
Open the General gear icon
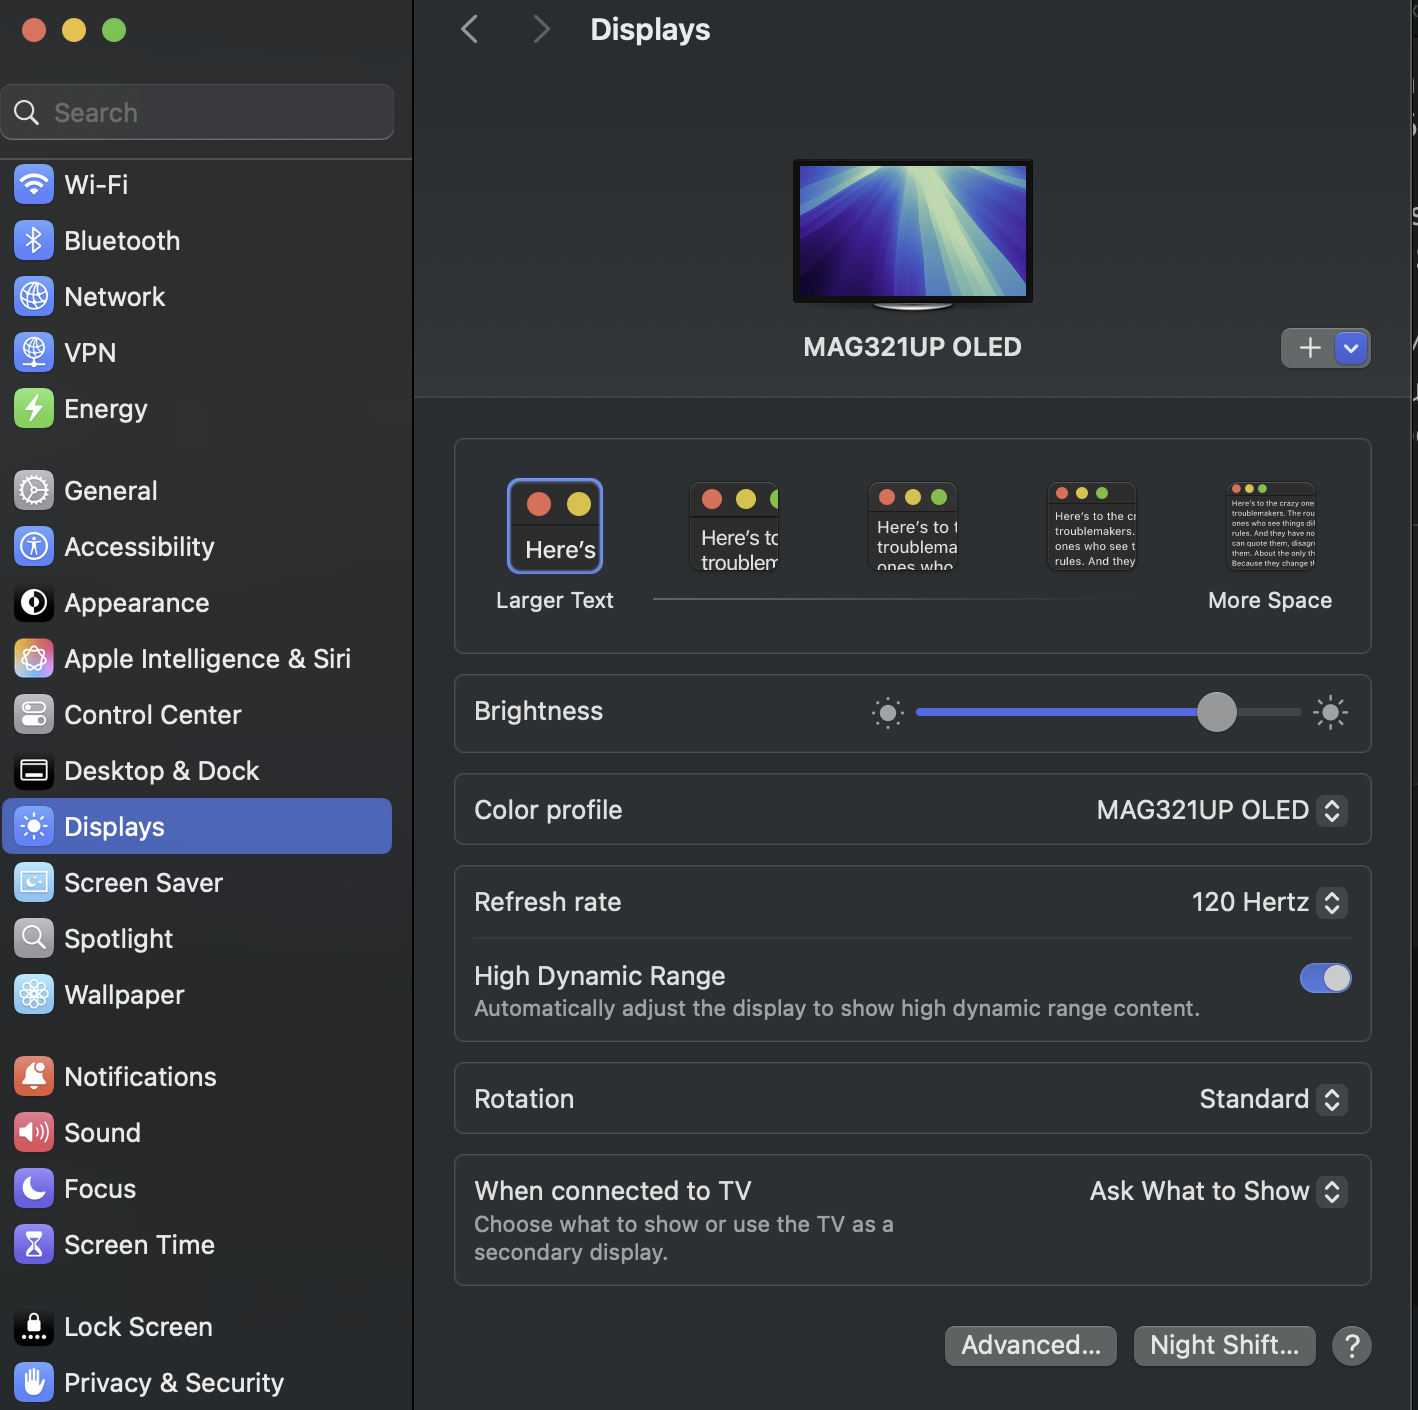(34, 490)
